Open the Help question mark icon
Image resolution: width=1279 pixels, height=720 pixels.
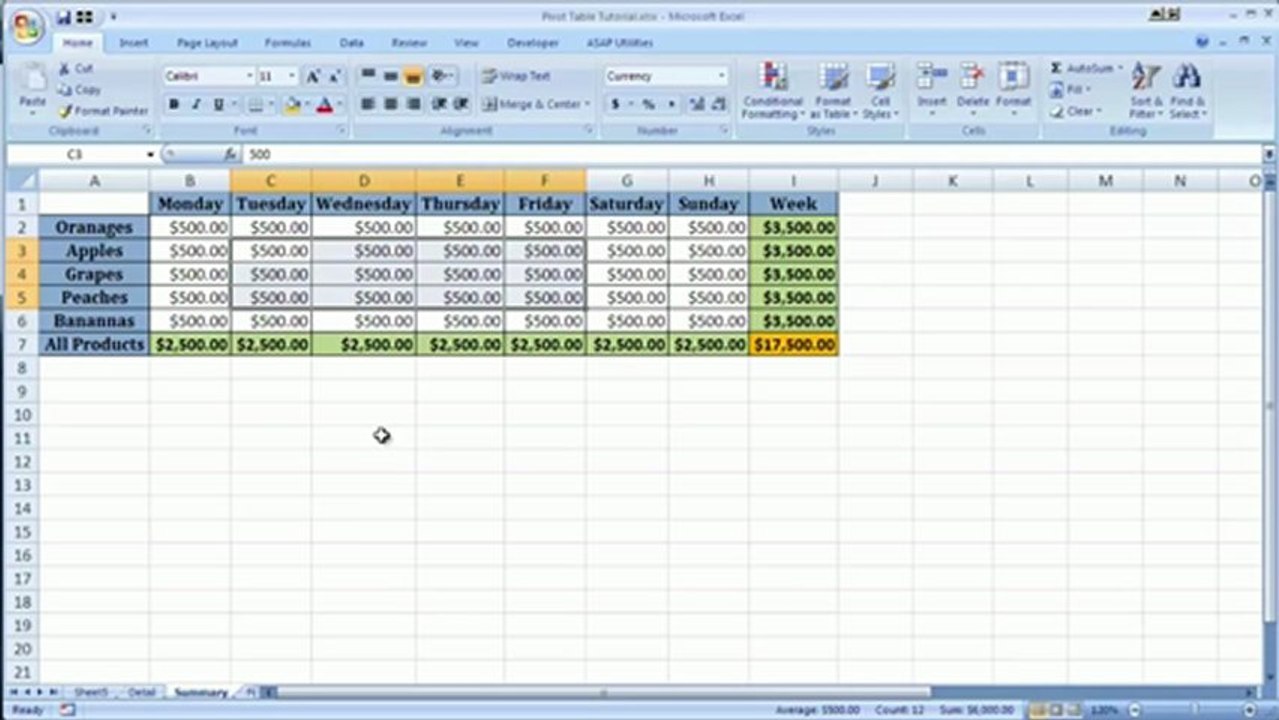(x=1203, y=42)
